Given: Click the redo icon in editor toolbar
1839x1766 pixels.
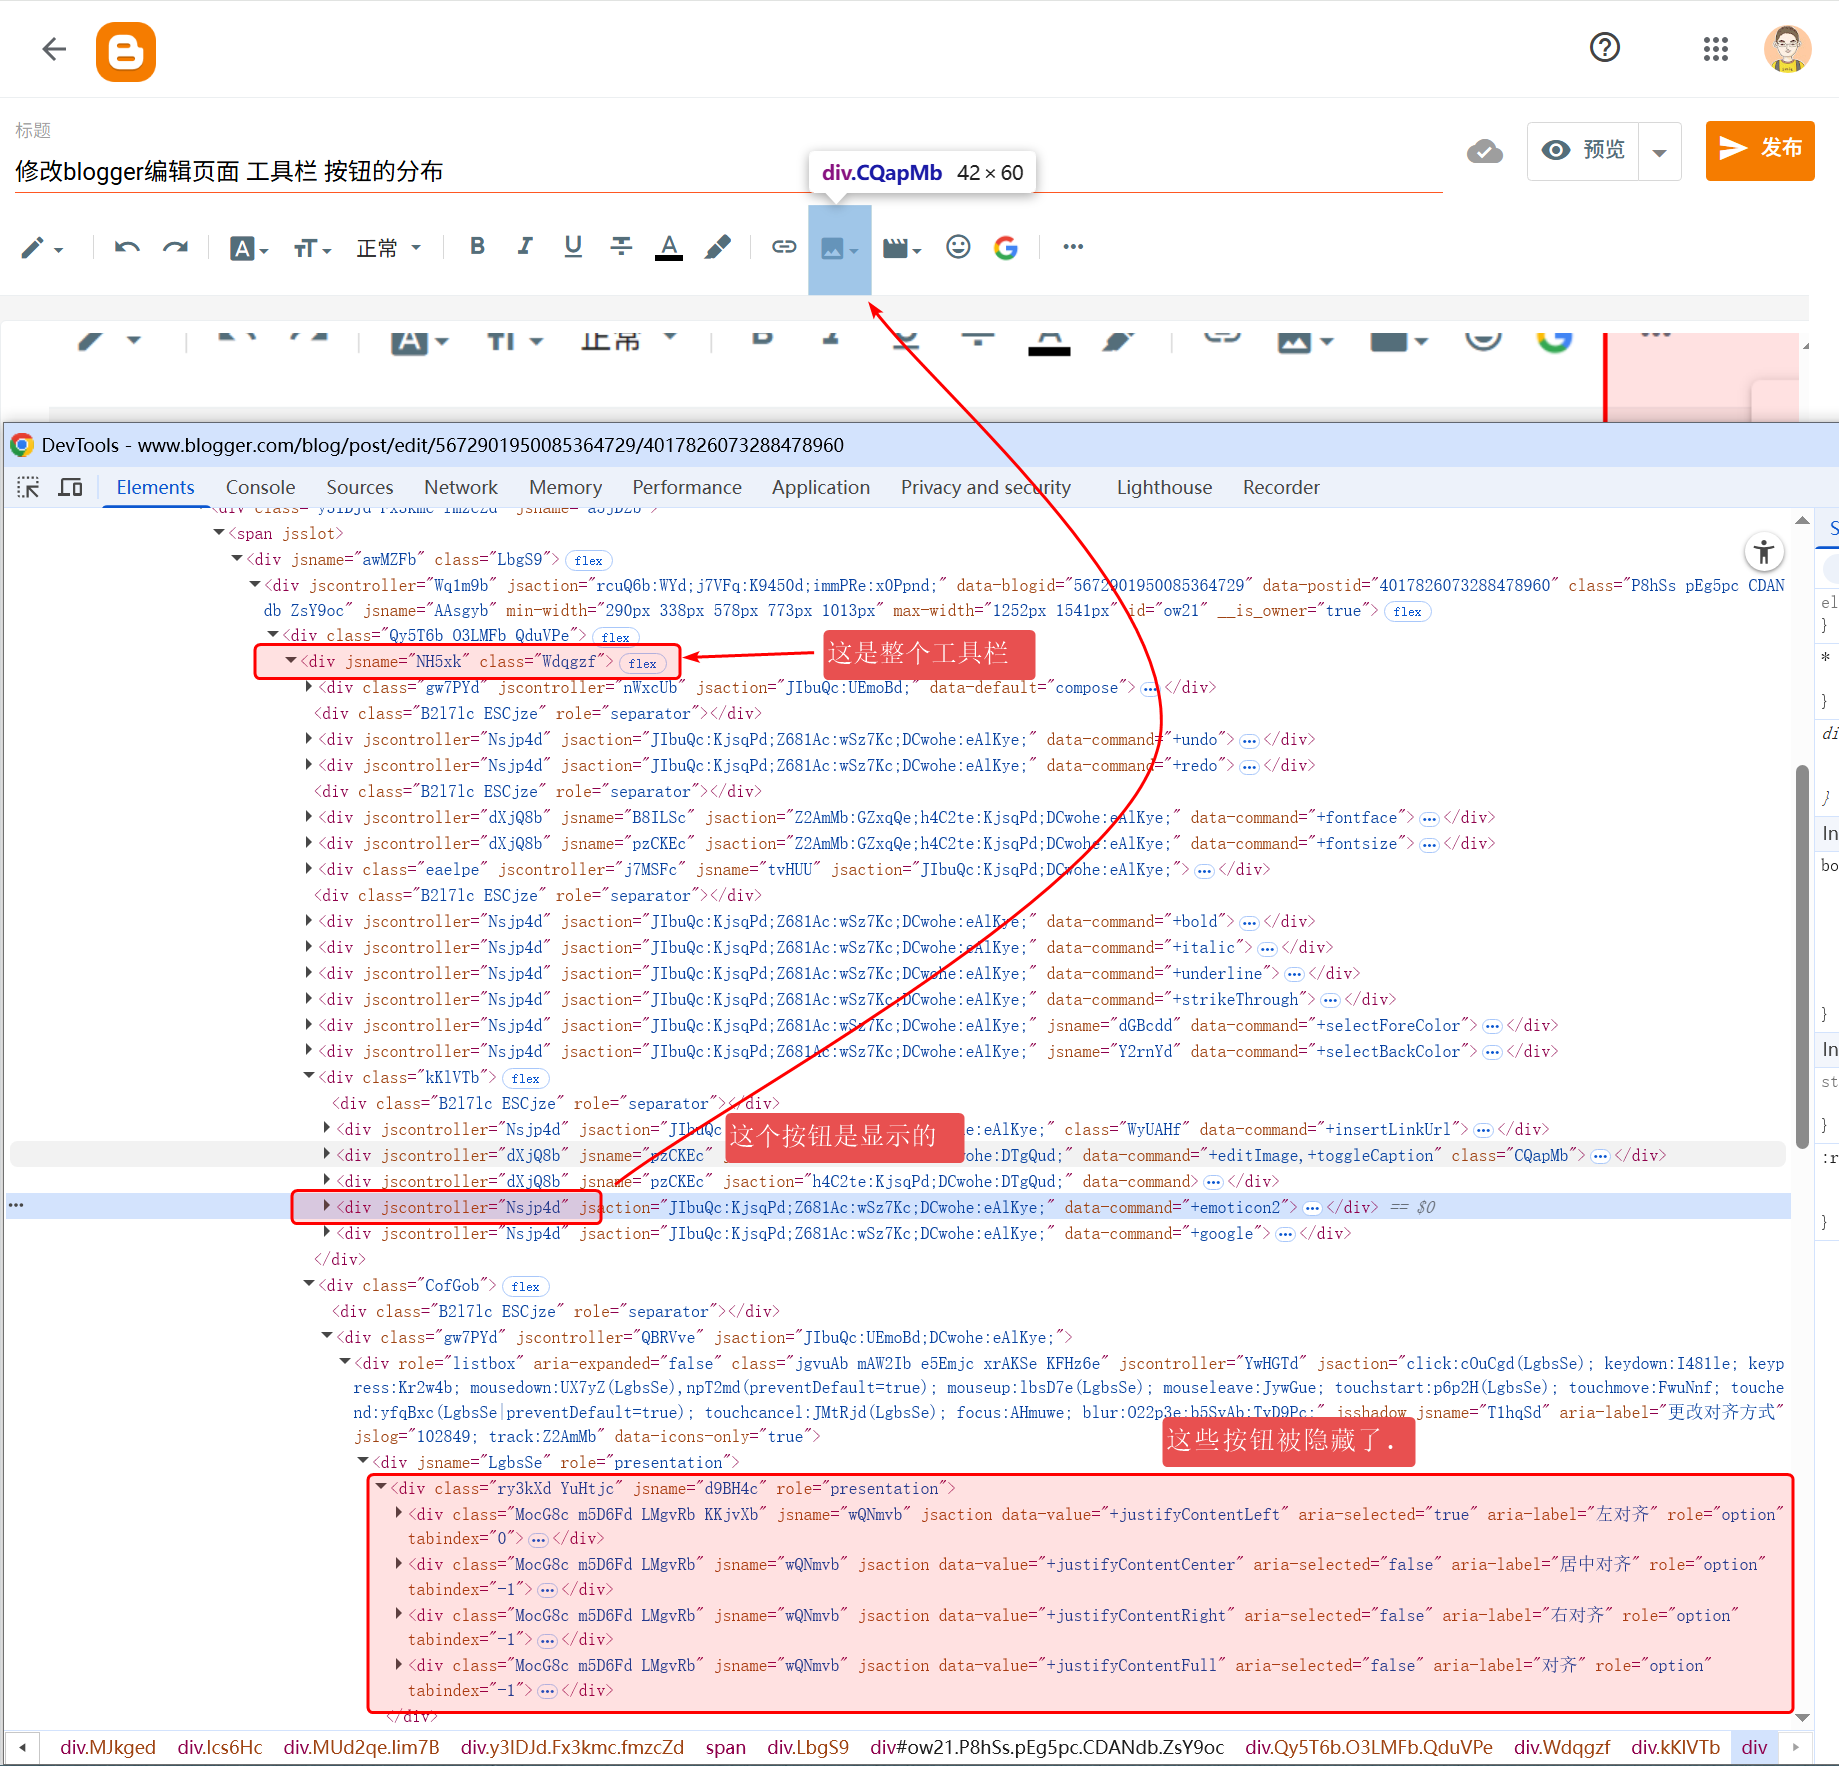Looking at the screenshot, I should [x=176, y=247].
